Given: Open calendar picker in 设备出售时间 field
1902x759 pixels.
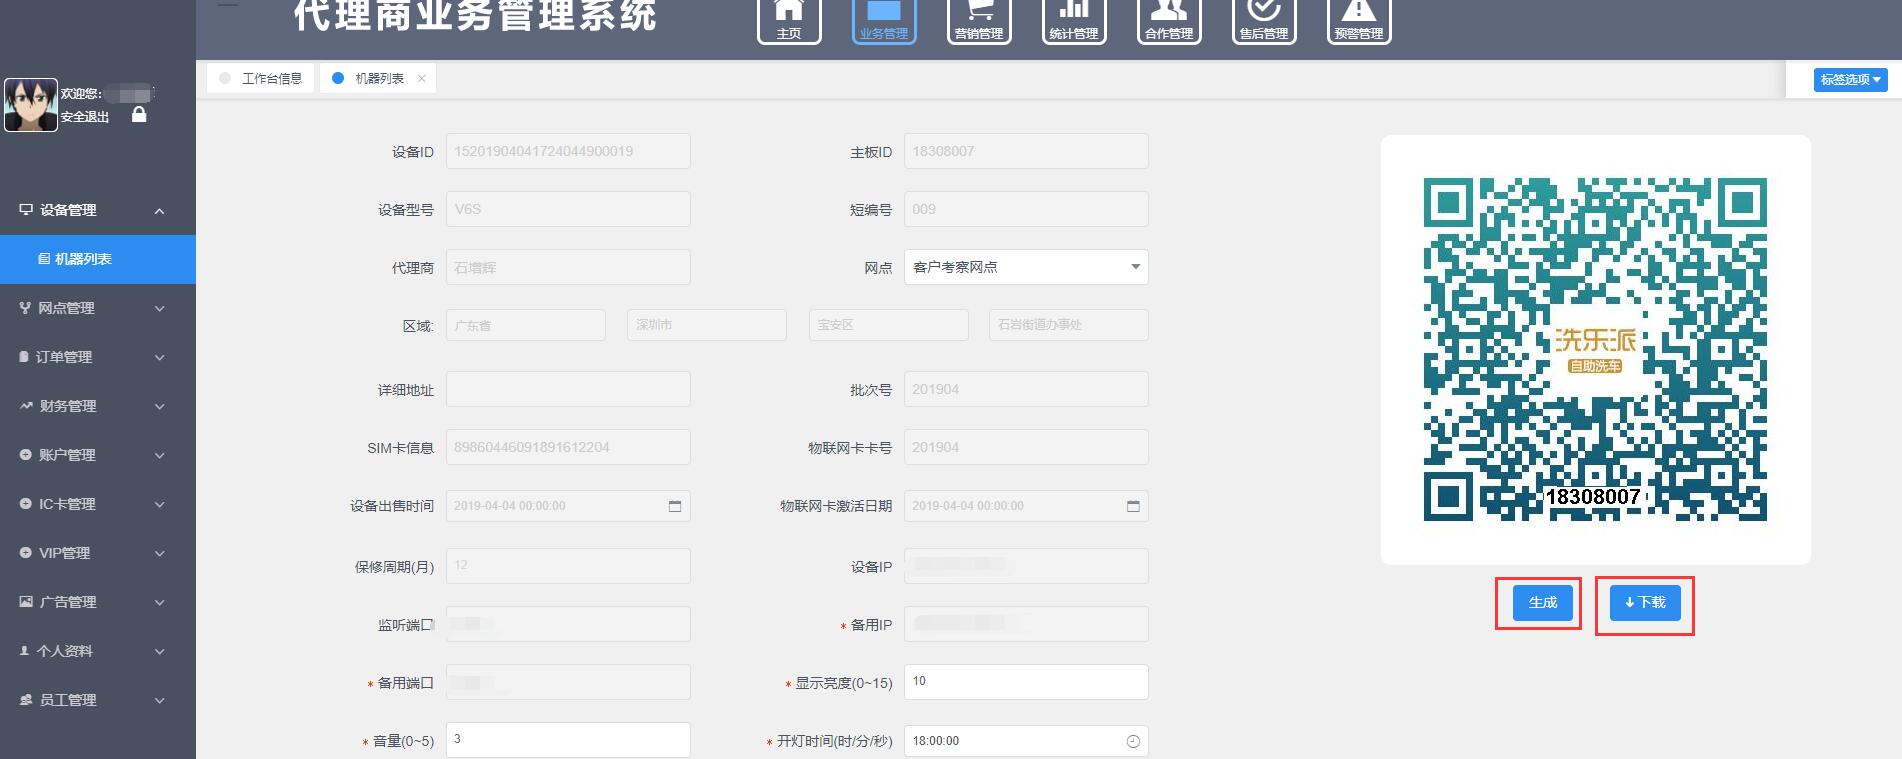Looking at the screenshot, I should tap(675, 506).
